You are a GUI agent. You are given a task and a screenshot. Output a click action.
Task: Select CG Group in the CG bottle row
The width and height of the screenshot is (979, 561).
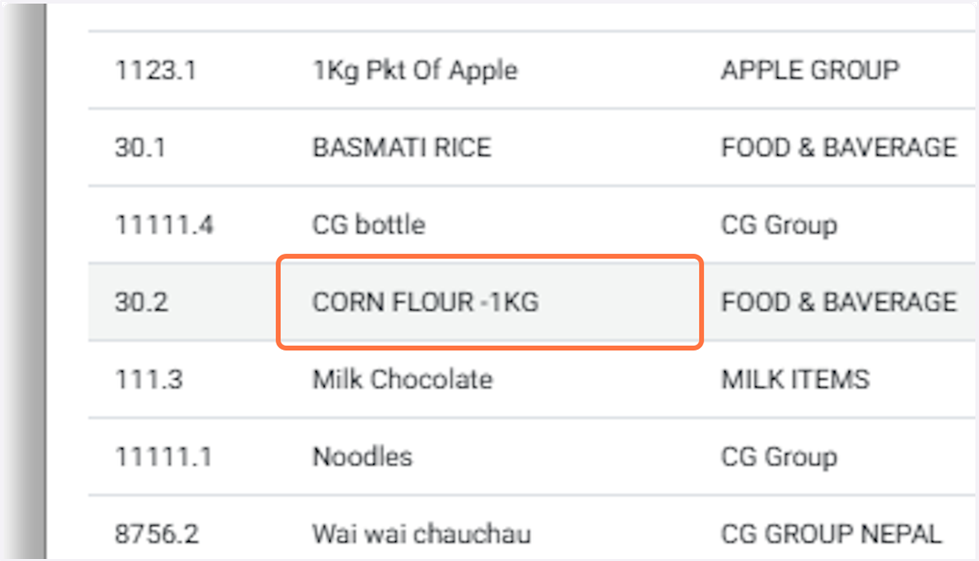(778, 224)
